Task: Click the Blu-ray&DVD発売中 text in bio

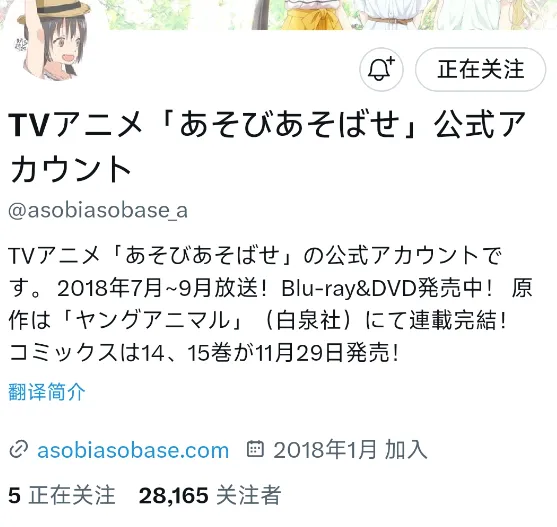Action: [x=383, y=288]
